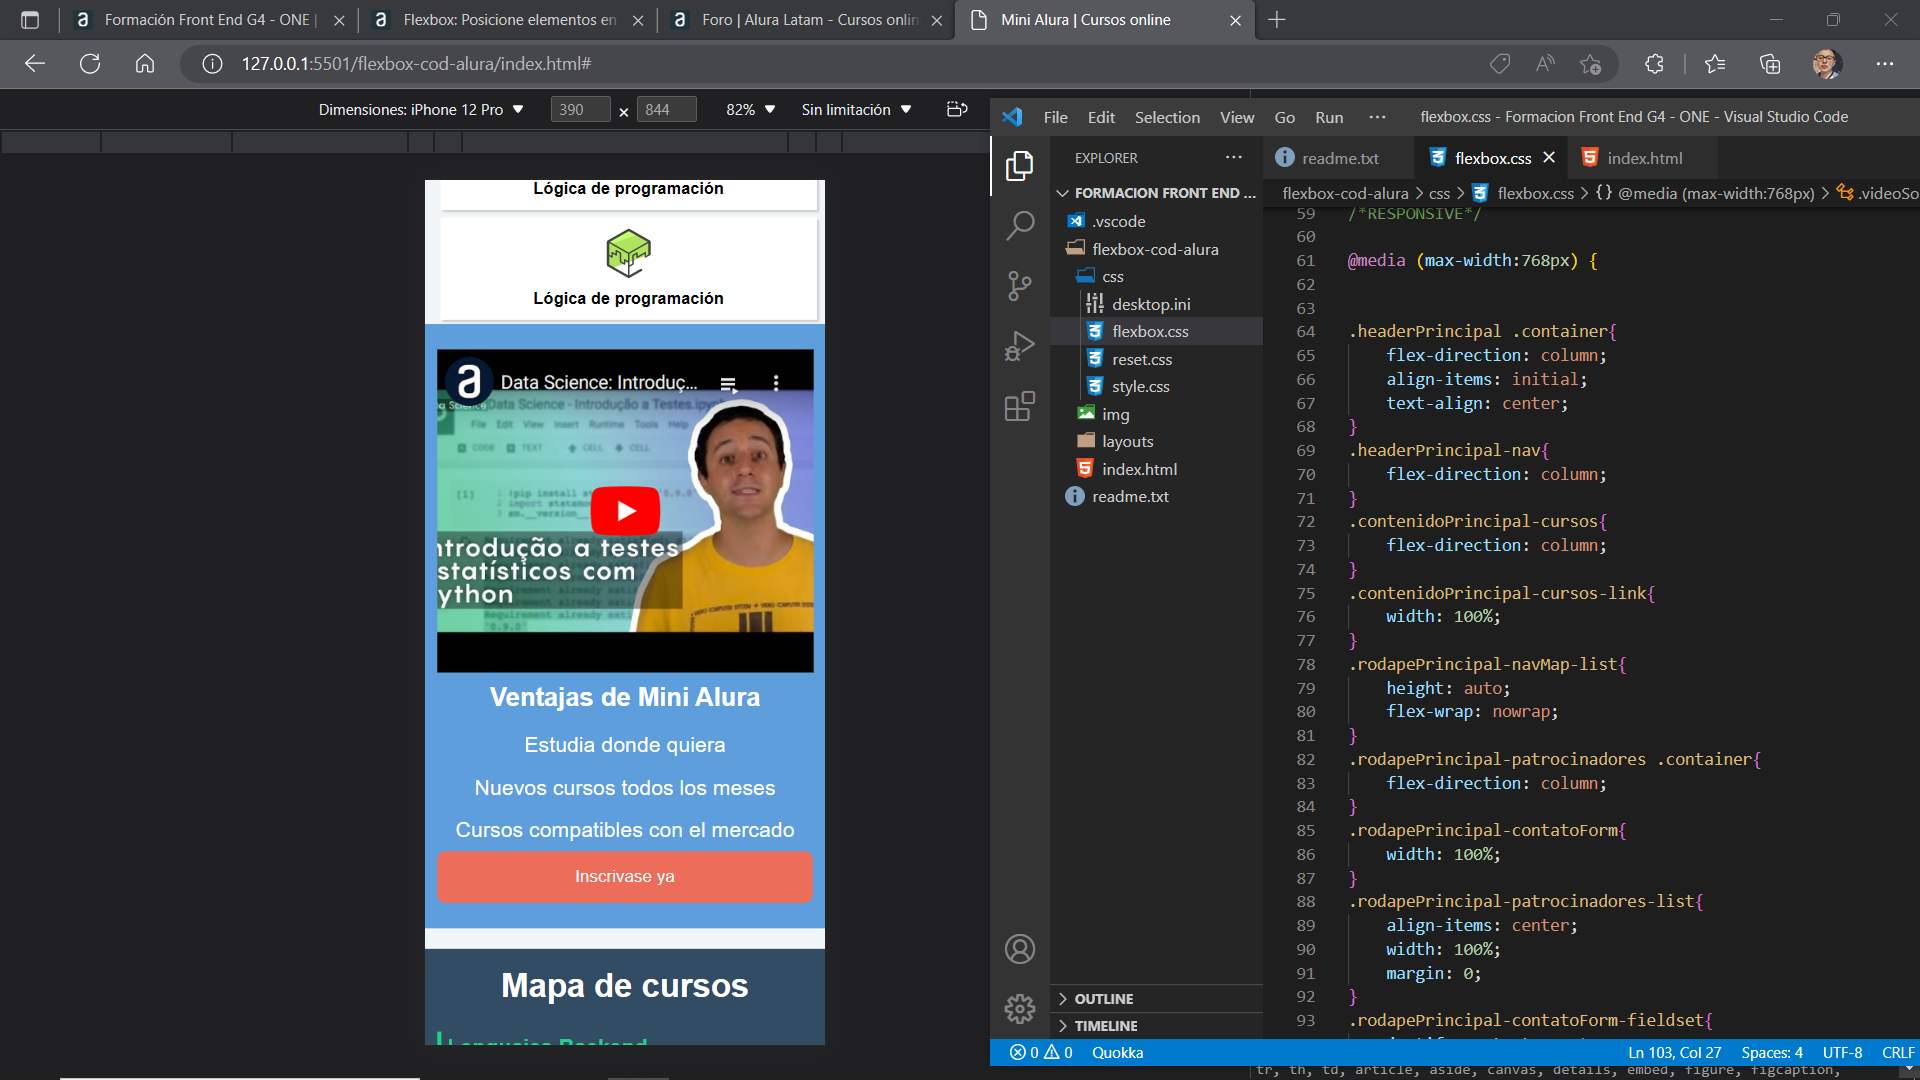1920x1080 pixels.
Task: Open a new browser tab with the plus icon
Action: coord(1277,20)
